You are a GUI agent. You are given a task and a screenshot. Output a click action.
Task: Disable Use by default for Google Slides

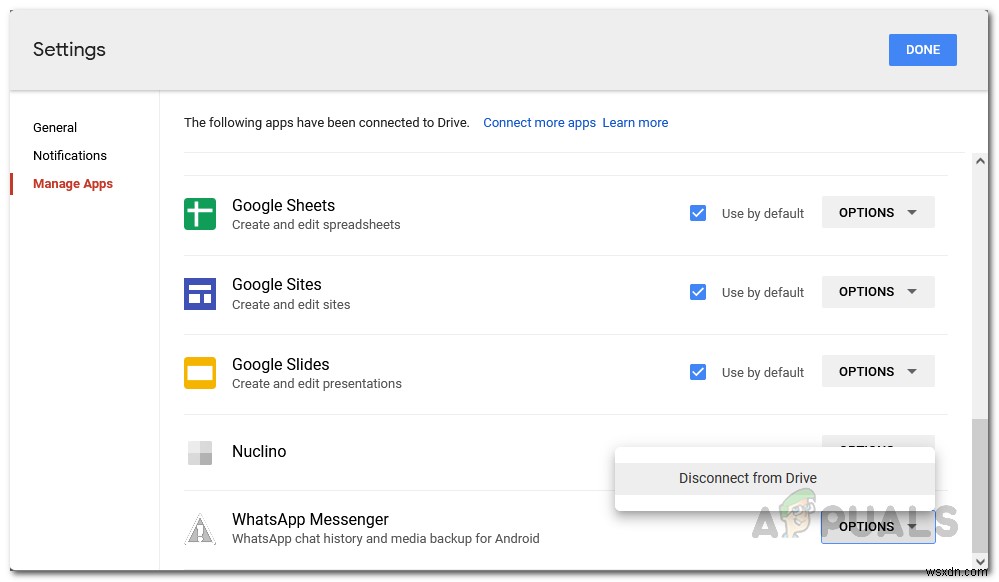point(698,372)
